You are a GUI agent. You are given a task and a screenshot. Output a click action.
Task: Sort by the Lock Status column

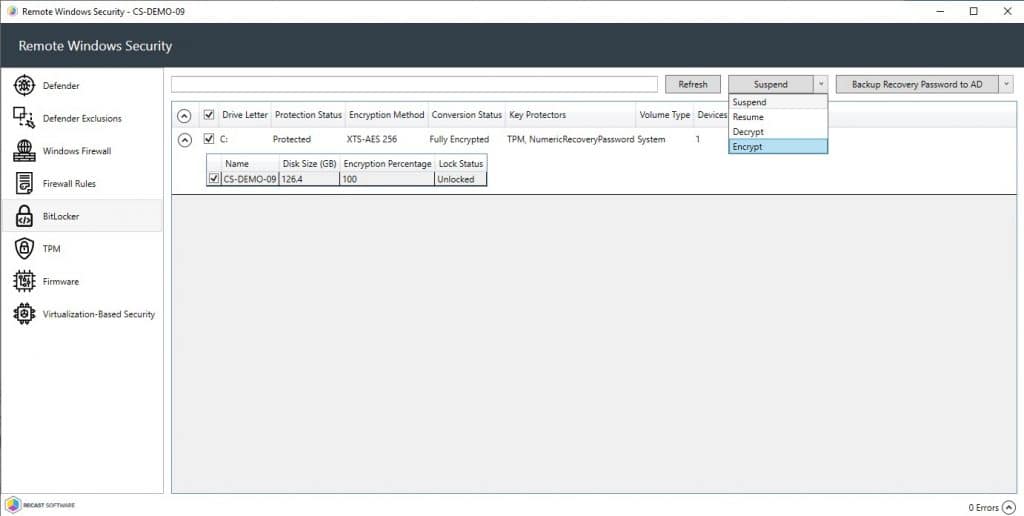[x=460, y=163]
